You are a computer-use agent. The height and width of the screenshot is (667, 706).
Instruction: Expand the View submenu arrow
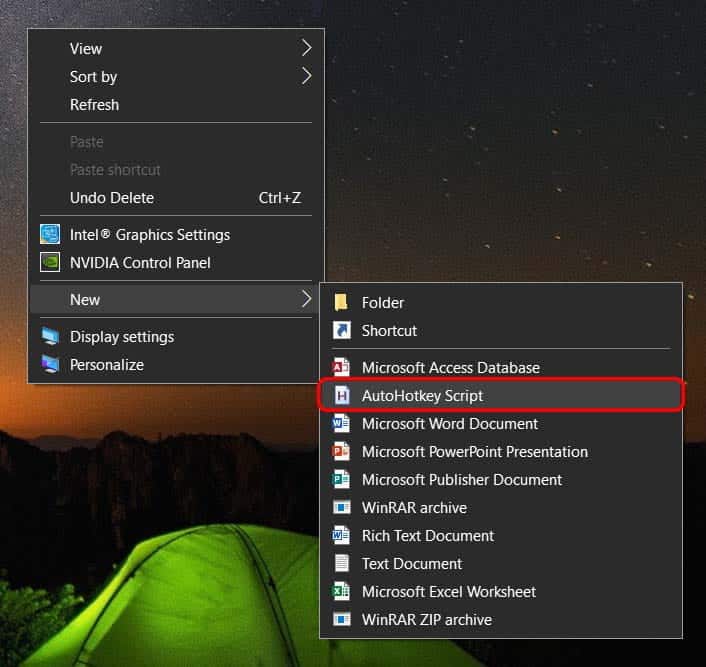pos(306,48)
